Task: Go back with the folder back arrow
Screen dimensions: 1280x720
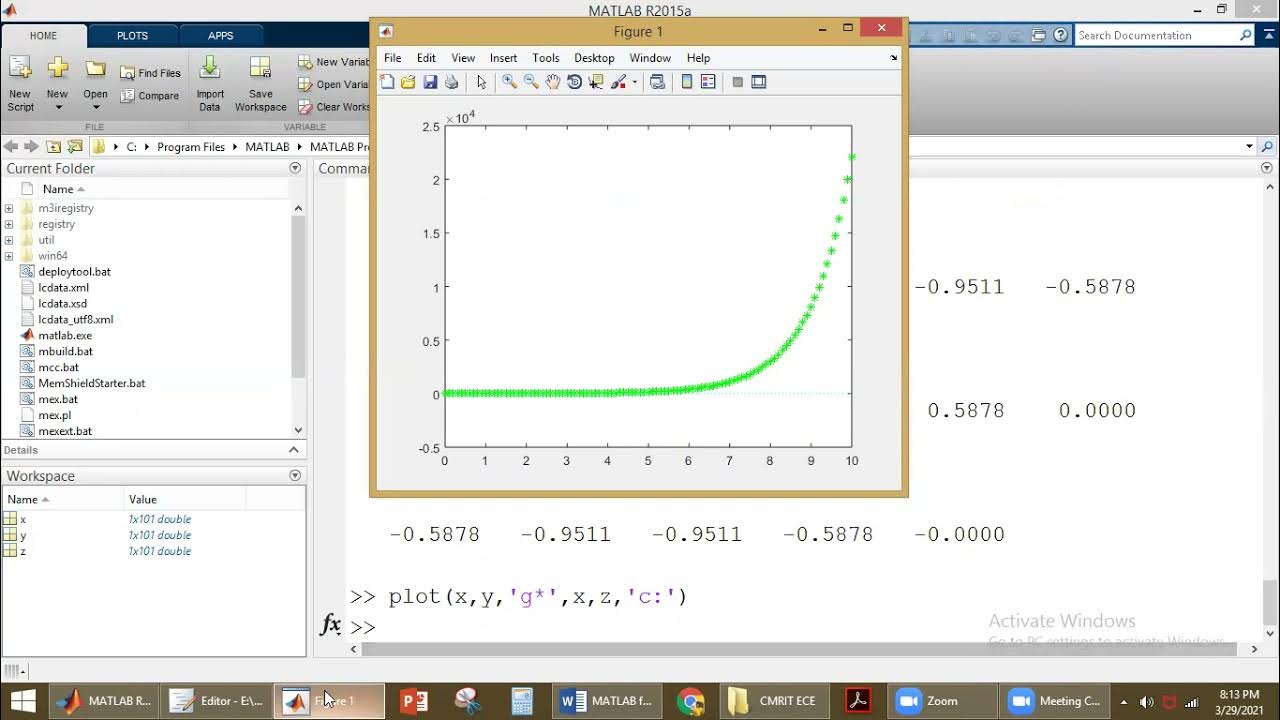Action: 11,146
